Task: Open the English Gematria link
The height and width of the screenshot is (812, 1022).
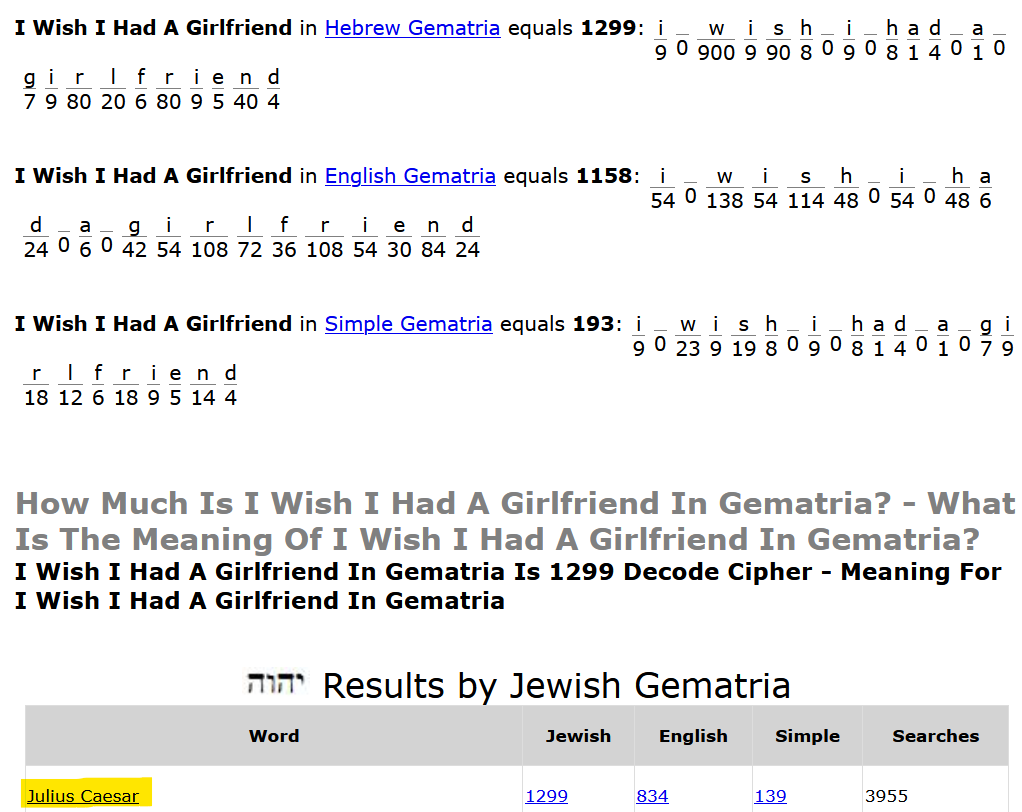Action: tap(410, 176)
